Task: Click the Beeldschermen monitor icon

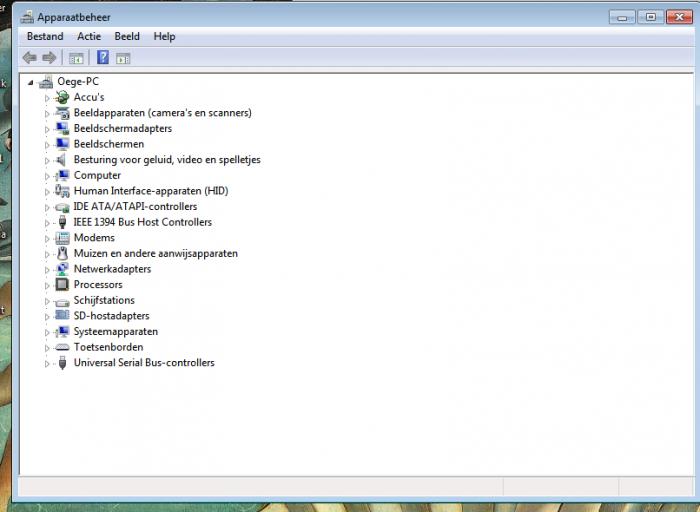Action: pos(62,144)
